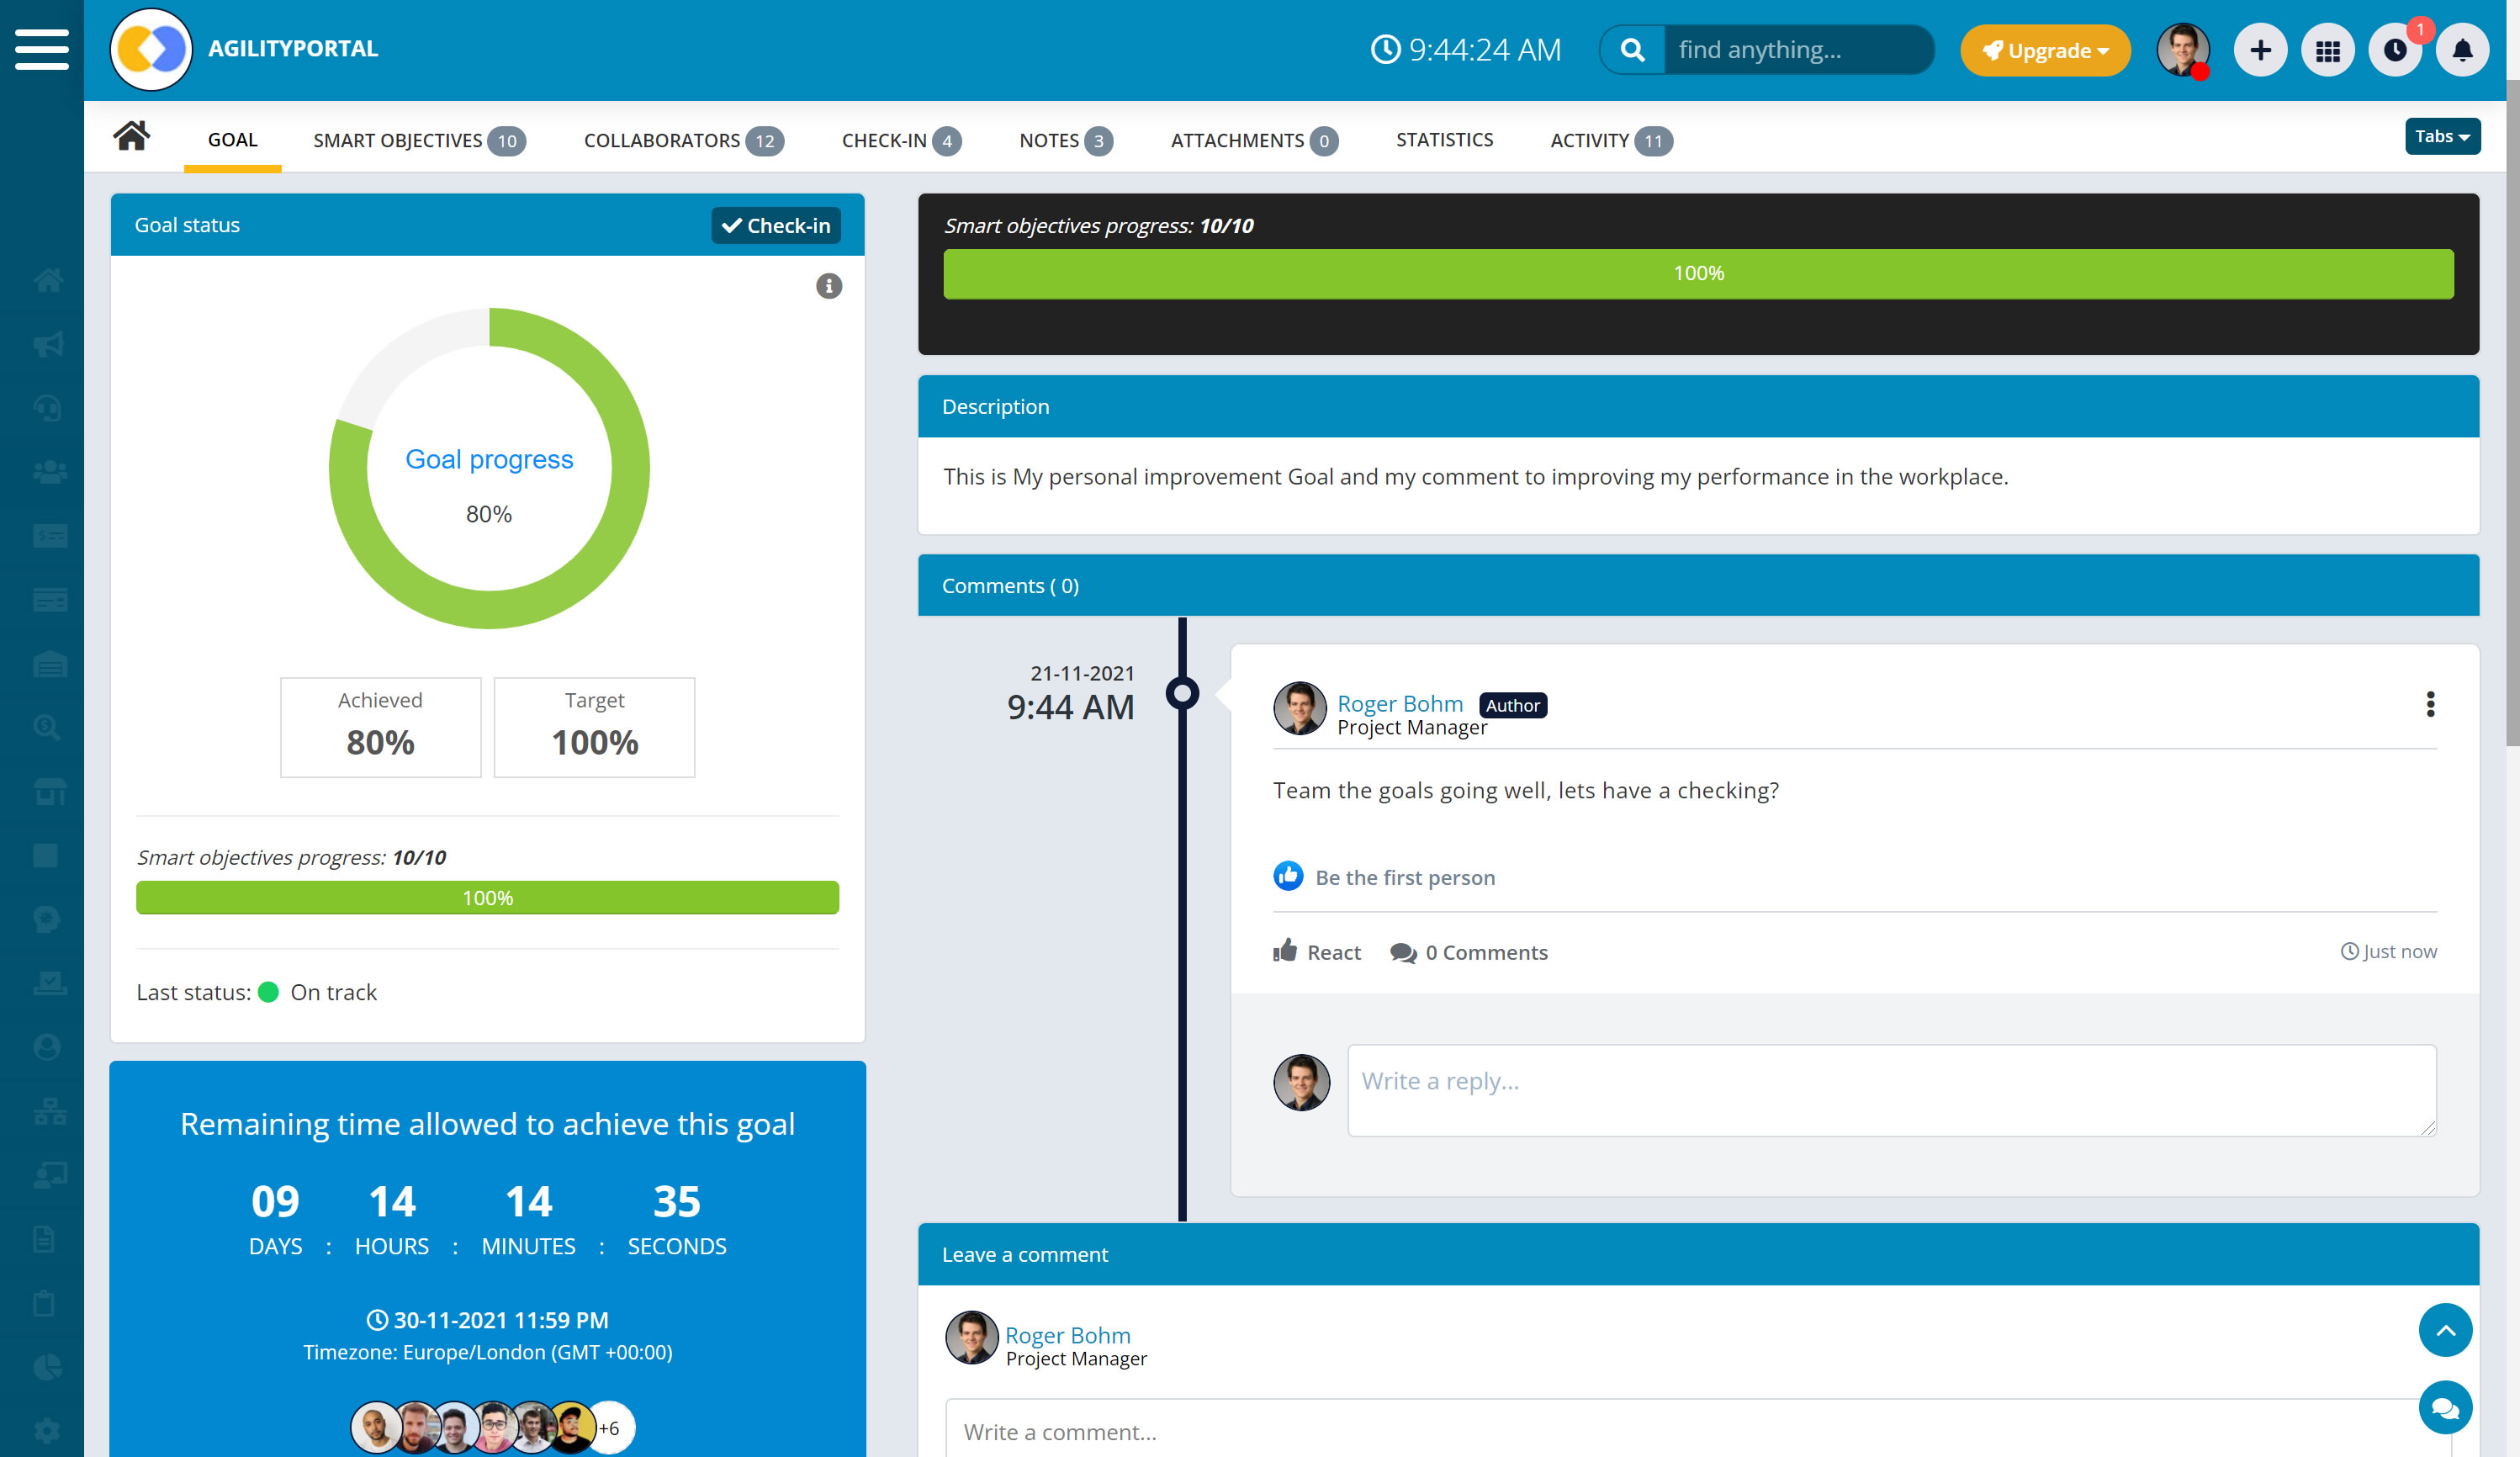
Task: Click the green smart objectives progress bar
Action: point(1698,273)
